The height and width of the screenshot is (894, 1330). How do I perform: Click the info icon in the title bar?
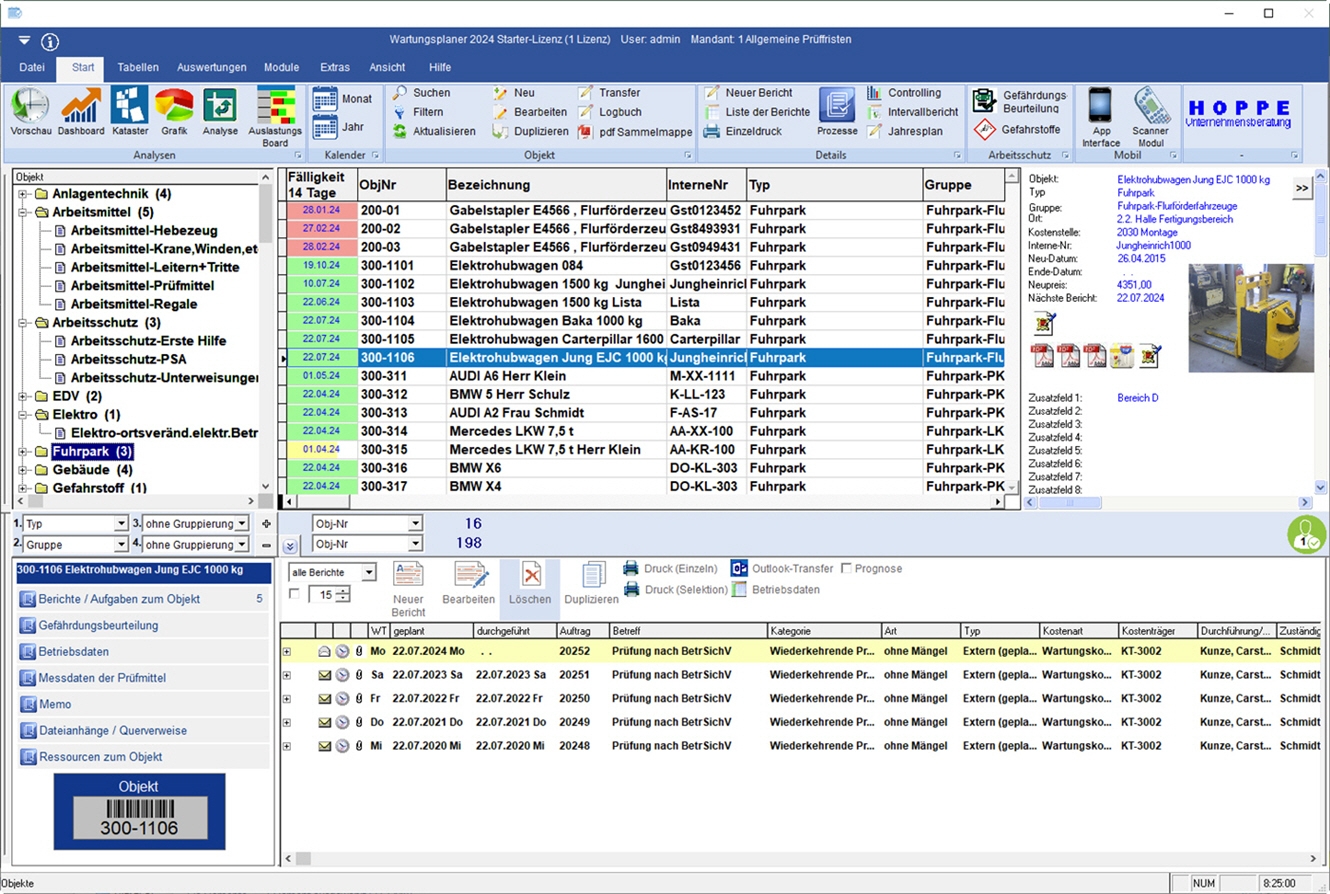point(50,41)
